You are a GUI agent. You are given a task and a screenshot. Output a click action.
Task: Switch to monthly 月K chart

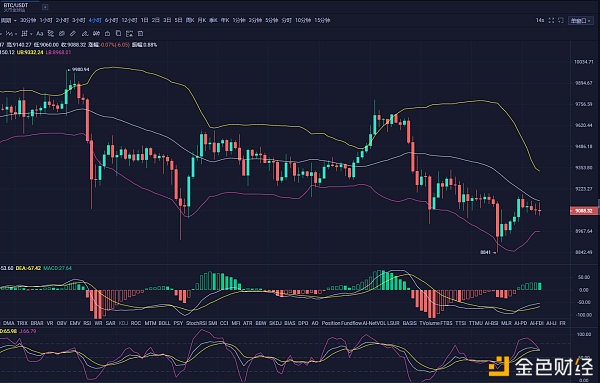202,20
